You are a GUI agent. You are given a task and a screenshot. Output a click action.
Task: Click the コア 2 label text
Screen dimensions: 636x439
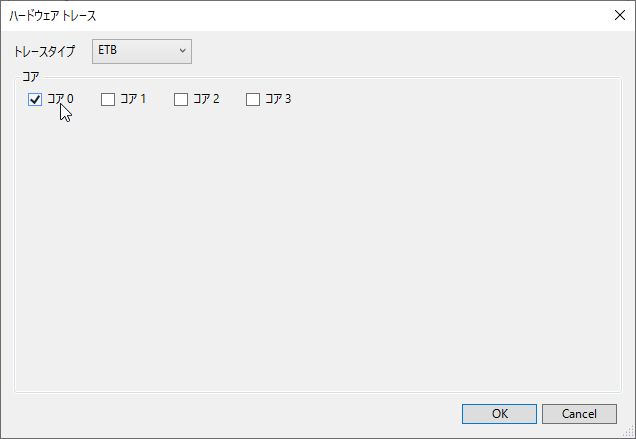(x=206, y=99)
